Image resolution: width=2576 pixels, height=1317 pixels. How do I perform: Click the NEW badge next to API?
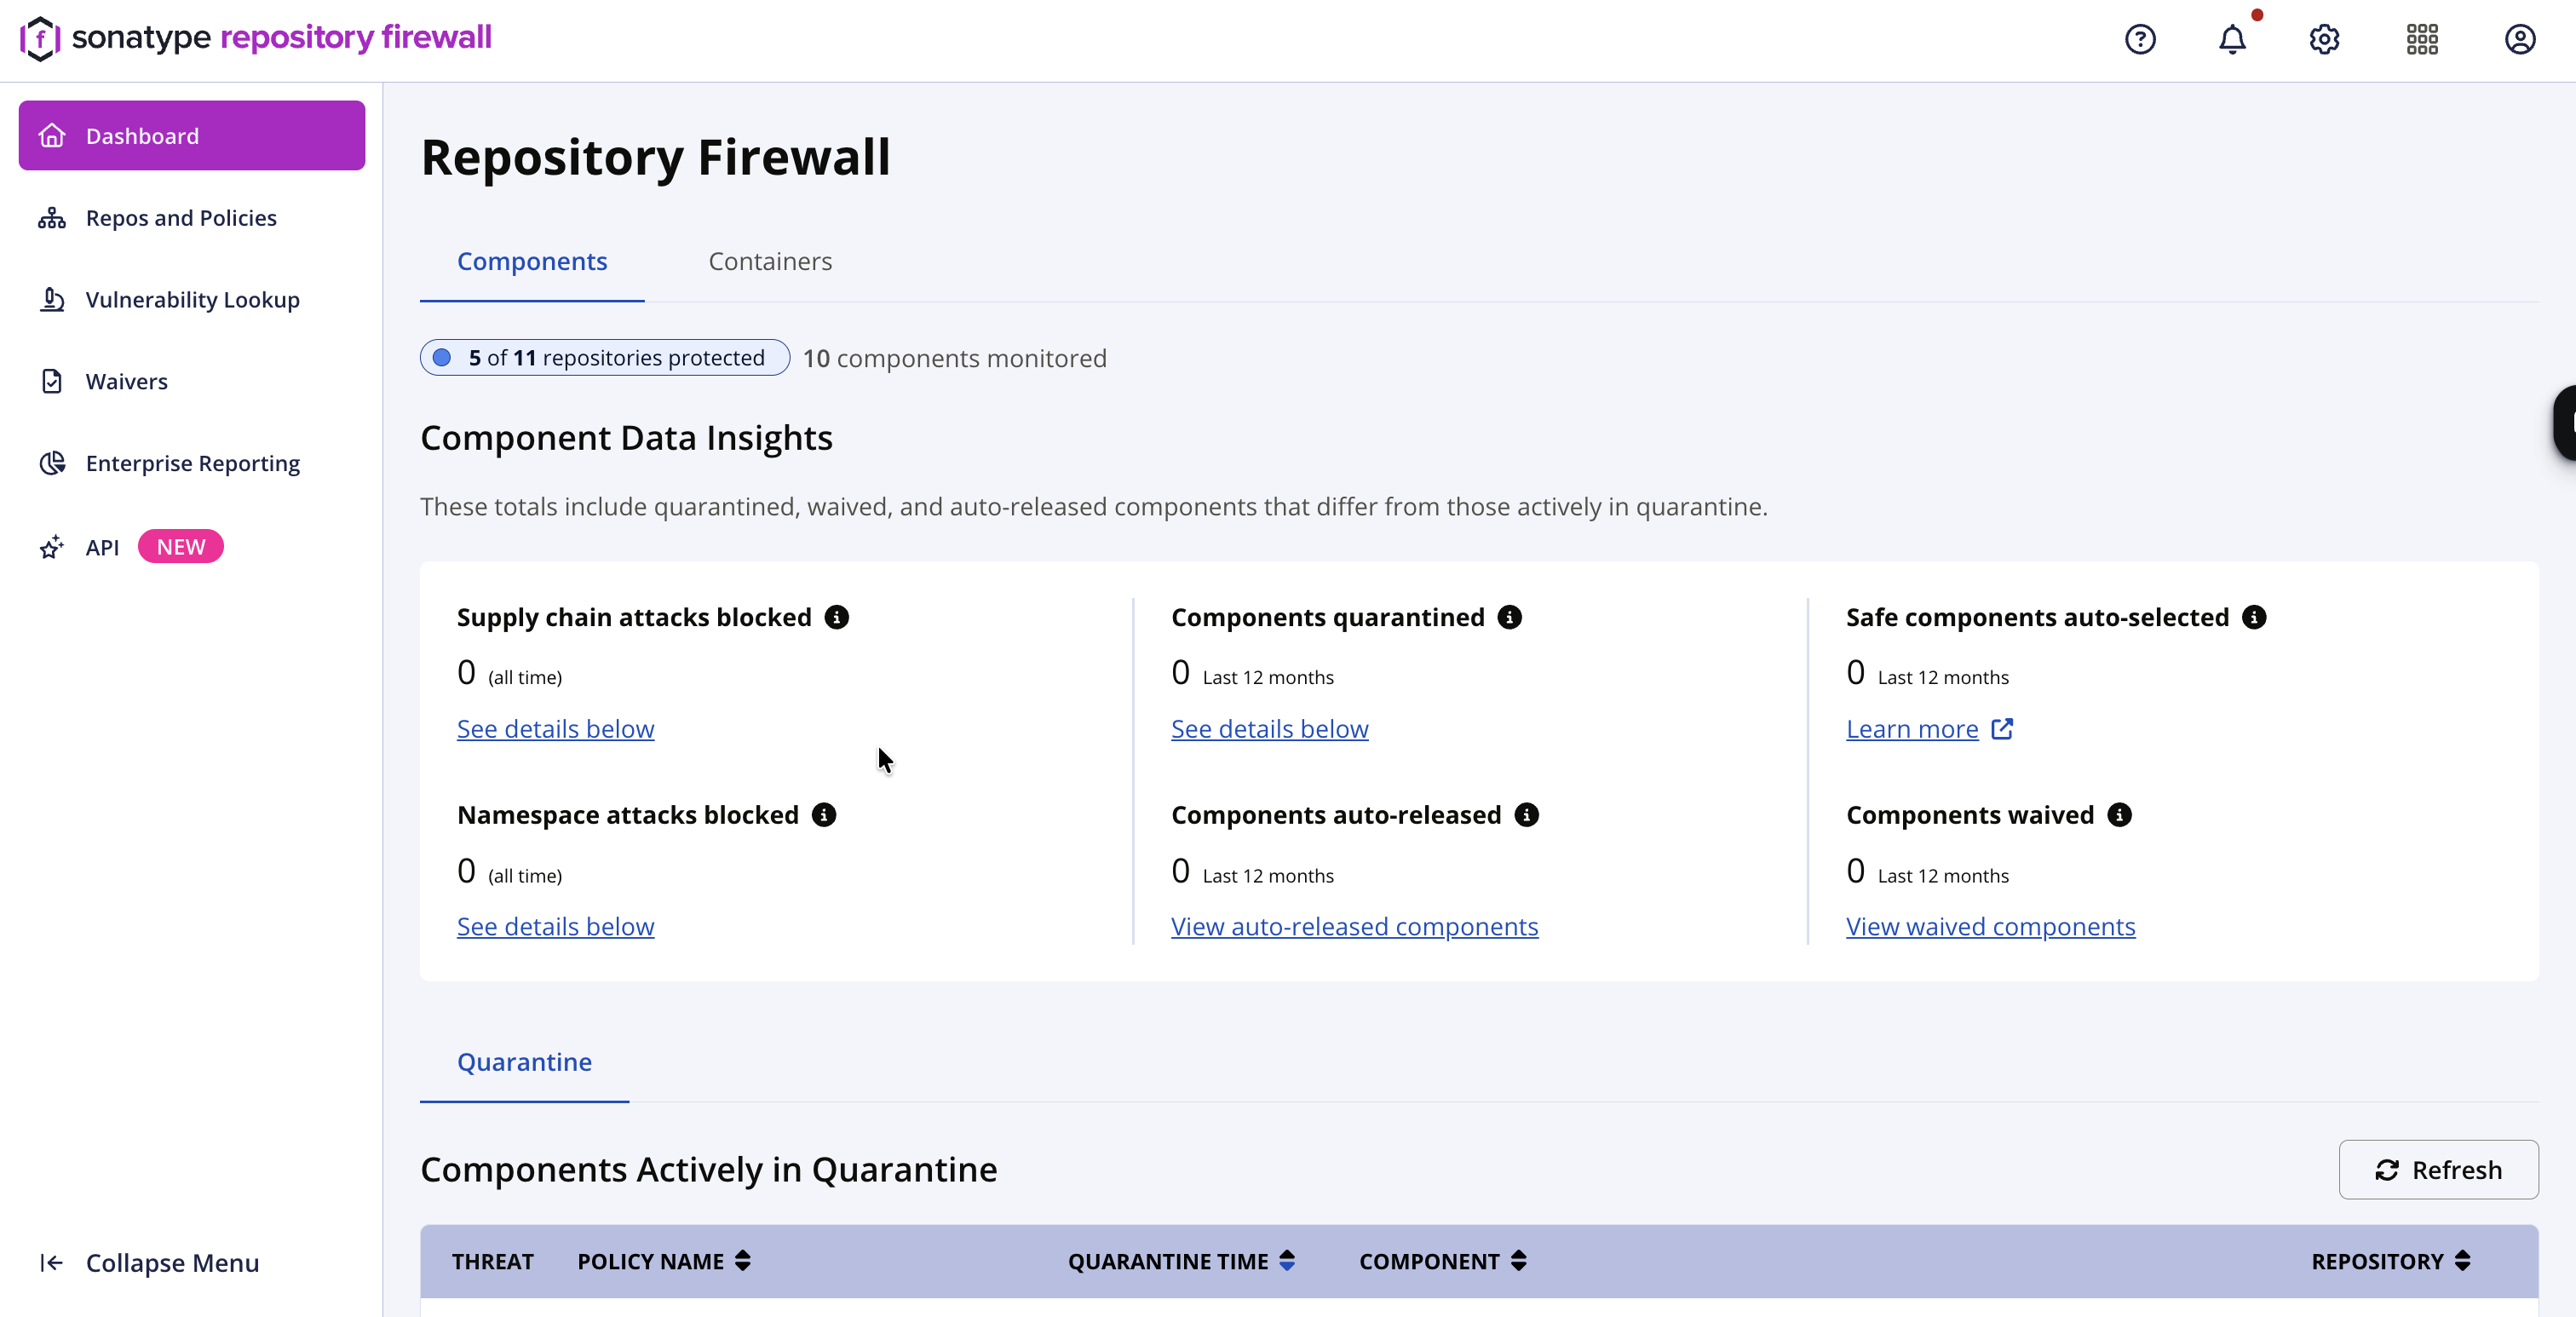coord(181,547)
